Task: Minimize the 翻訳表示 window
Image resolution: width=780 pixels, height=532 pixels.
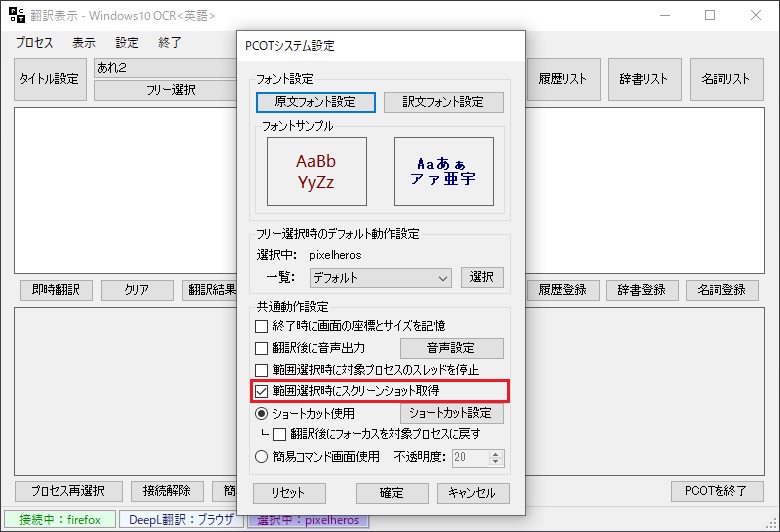Action: coord(665,15)
